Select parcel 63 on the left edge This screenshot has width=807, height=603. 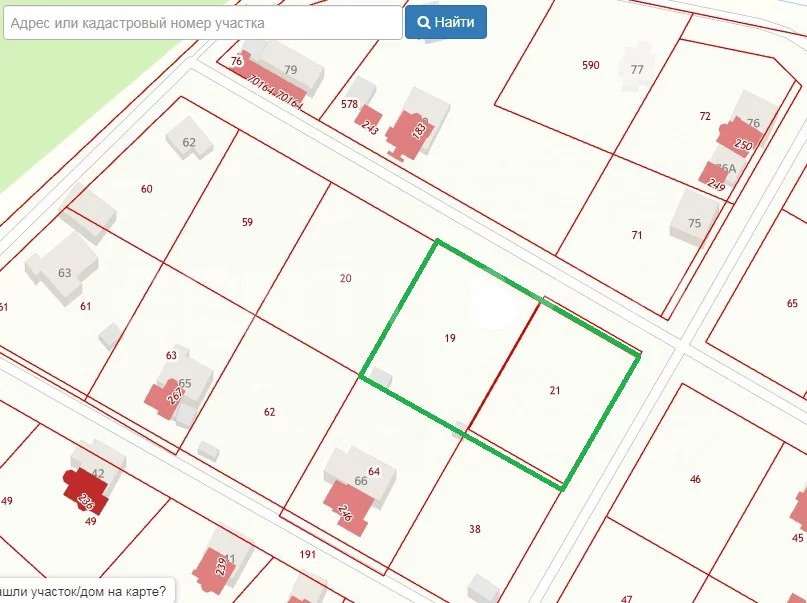[x=64, y=270]
